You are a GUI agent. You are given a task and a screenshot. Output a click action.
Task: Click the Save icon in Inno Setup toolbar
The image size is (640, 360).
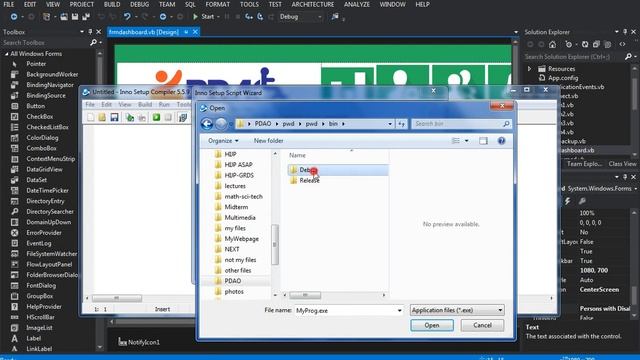114,118
